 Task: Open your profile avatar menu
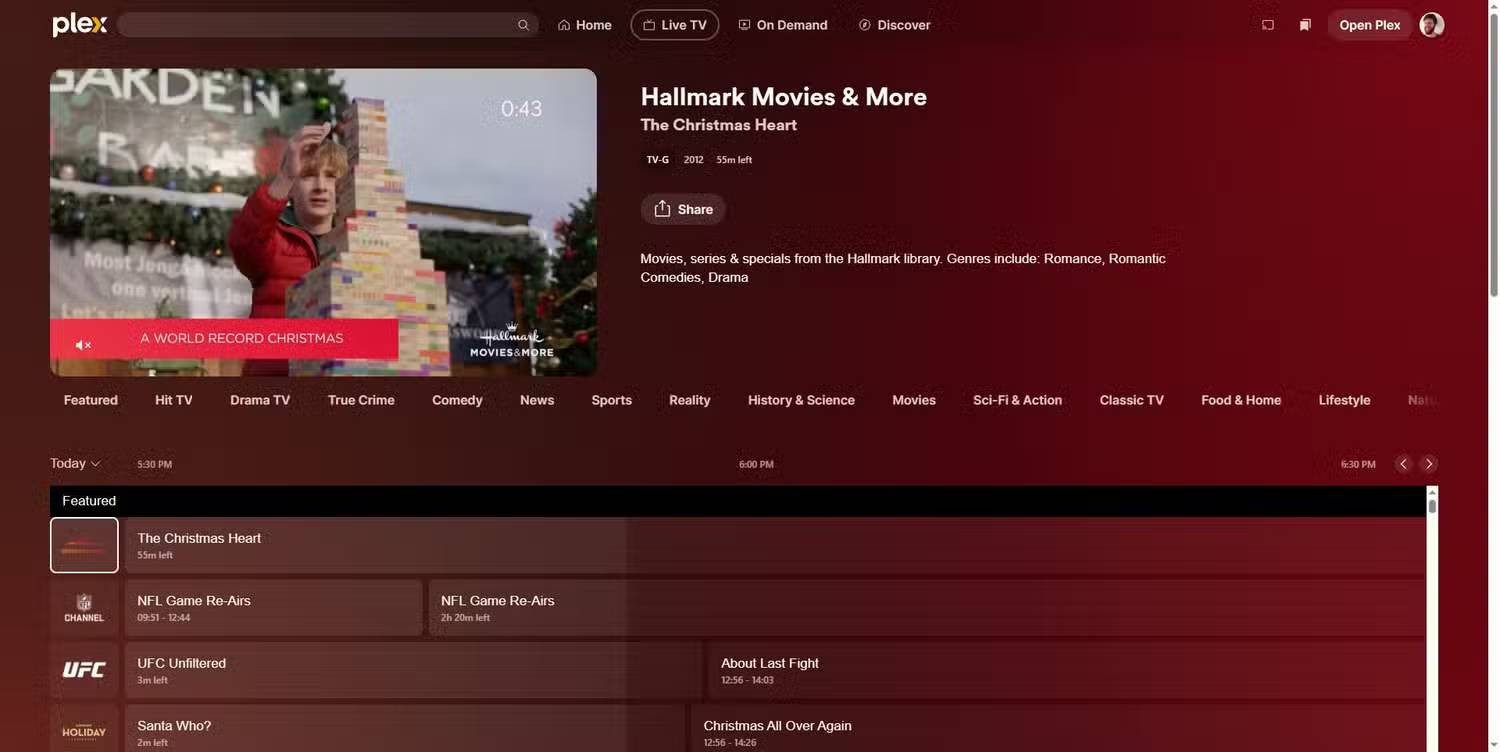pyautogui.click(x=1431, y=24)
